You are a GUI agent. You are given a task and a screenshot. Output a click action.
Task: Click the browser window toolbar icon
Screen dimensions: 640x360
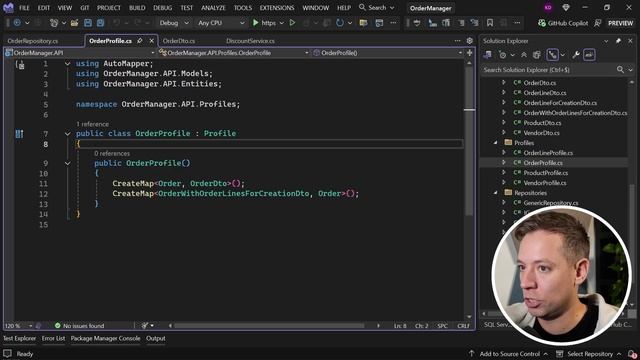coord(379,23)
